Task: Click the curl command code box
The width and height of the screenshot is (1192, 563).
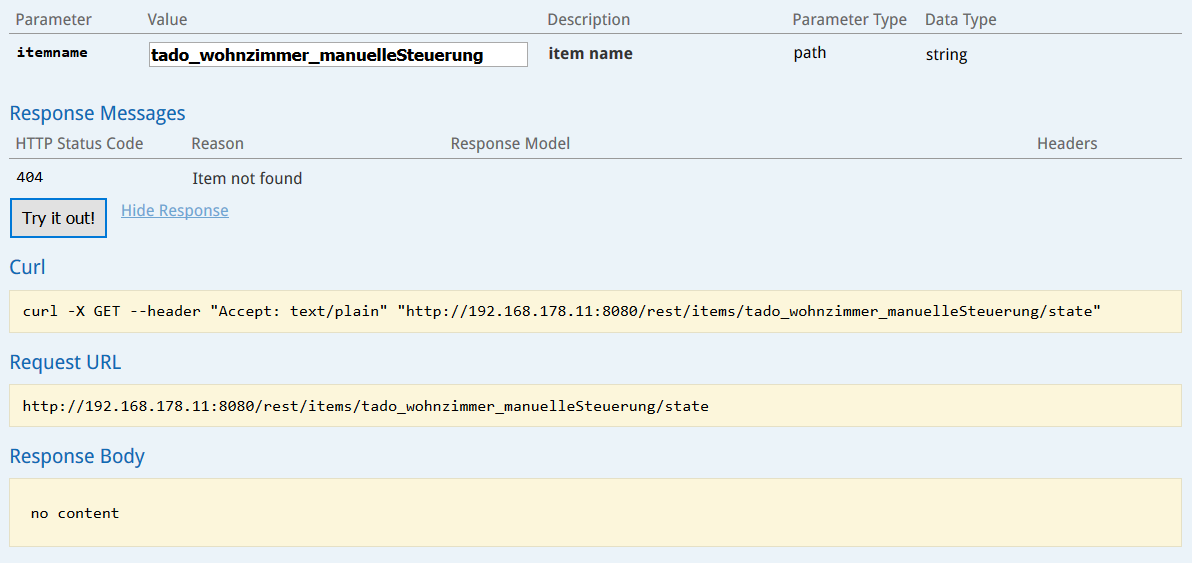Action: [595, 312]
